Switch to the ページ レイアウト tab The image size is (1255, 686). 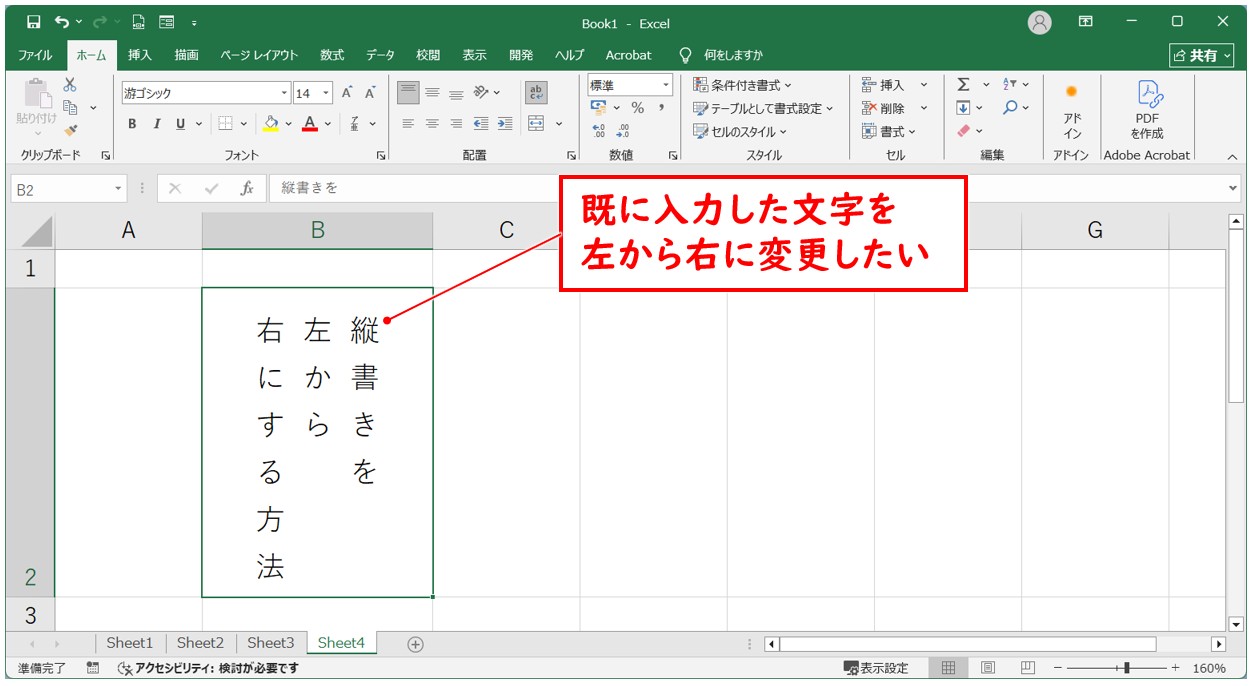coord(259,55)
